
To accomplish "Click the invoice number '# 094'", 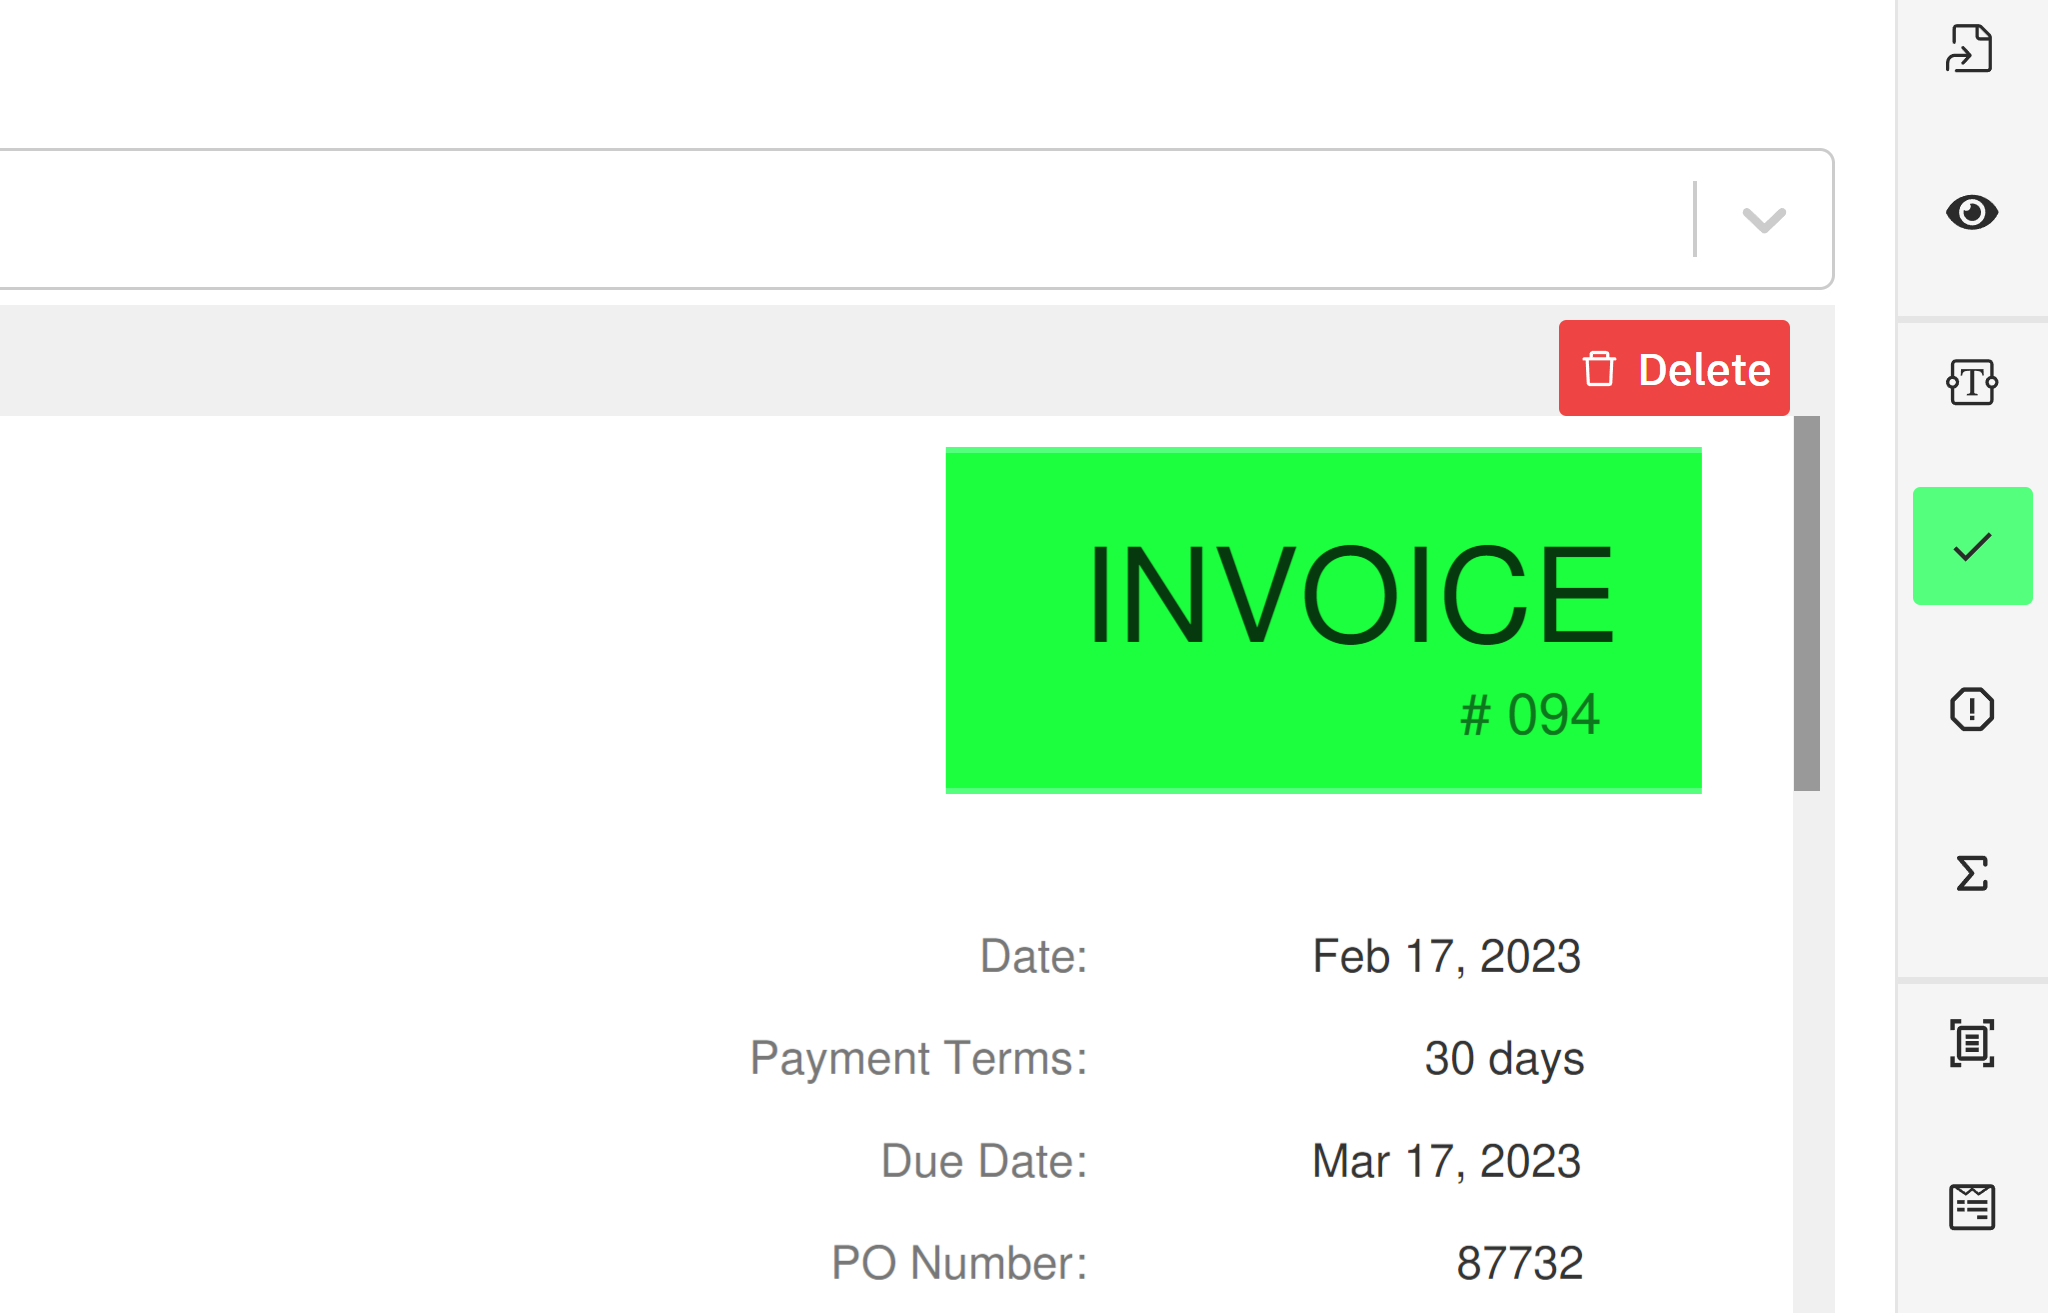I will point(1530,715).
